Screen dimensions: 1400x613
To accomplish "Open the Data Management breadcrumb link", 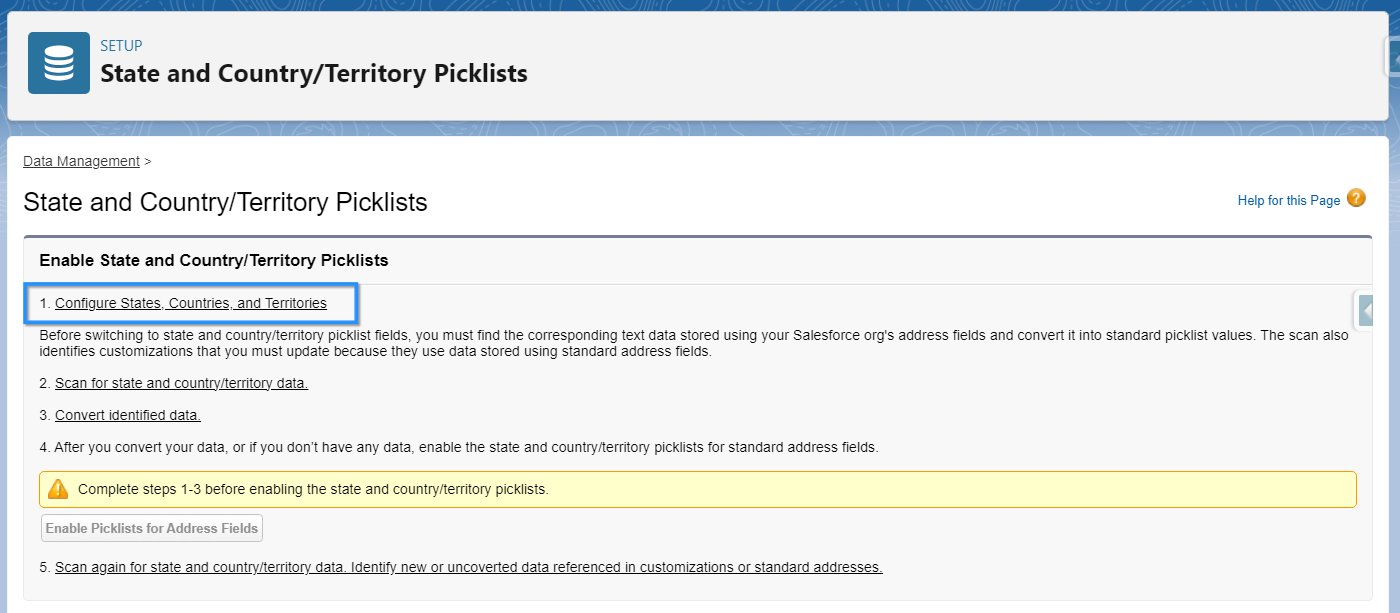I will point(81,161).
